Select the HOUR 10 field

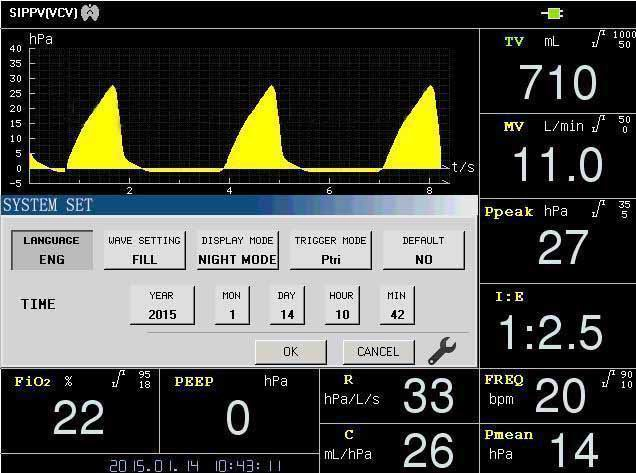pyautogui.click(x=342, y=305)
